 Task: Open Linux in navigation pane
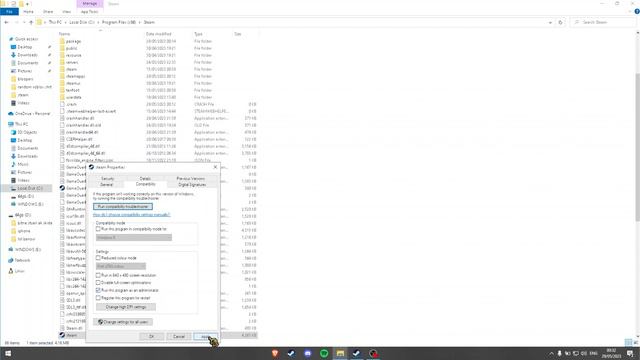[x=19, y=271]
